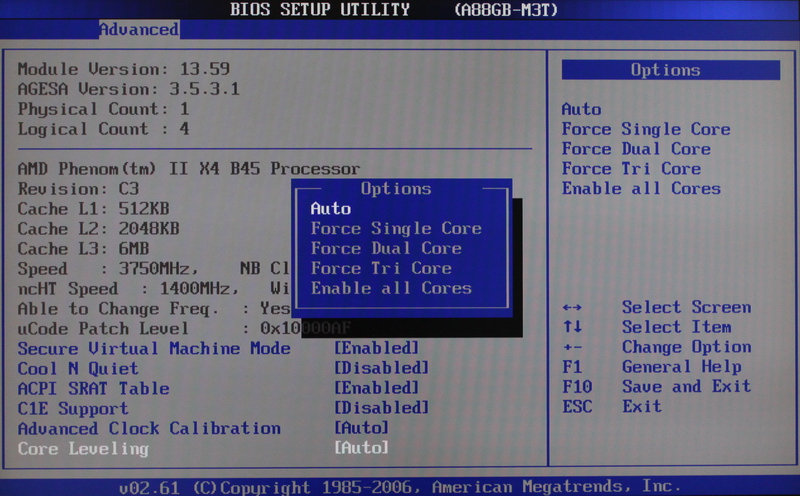Image resolution: width=800 pixels, height=496 pixels.
Task: Click American Megatrends copyright footer
Action: [400, 487]
